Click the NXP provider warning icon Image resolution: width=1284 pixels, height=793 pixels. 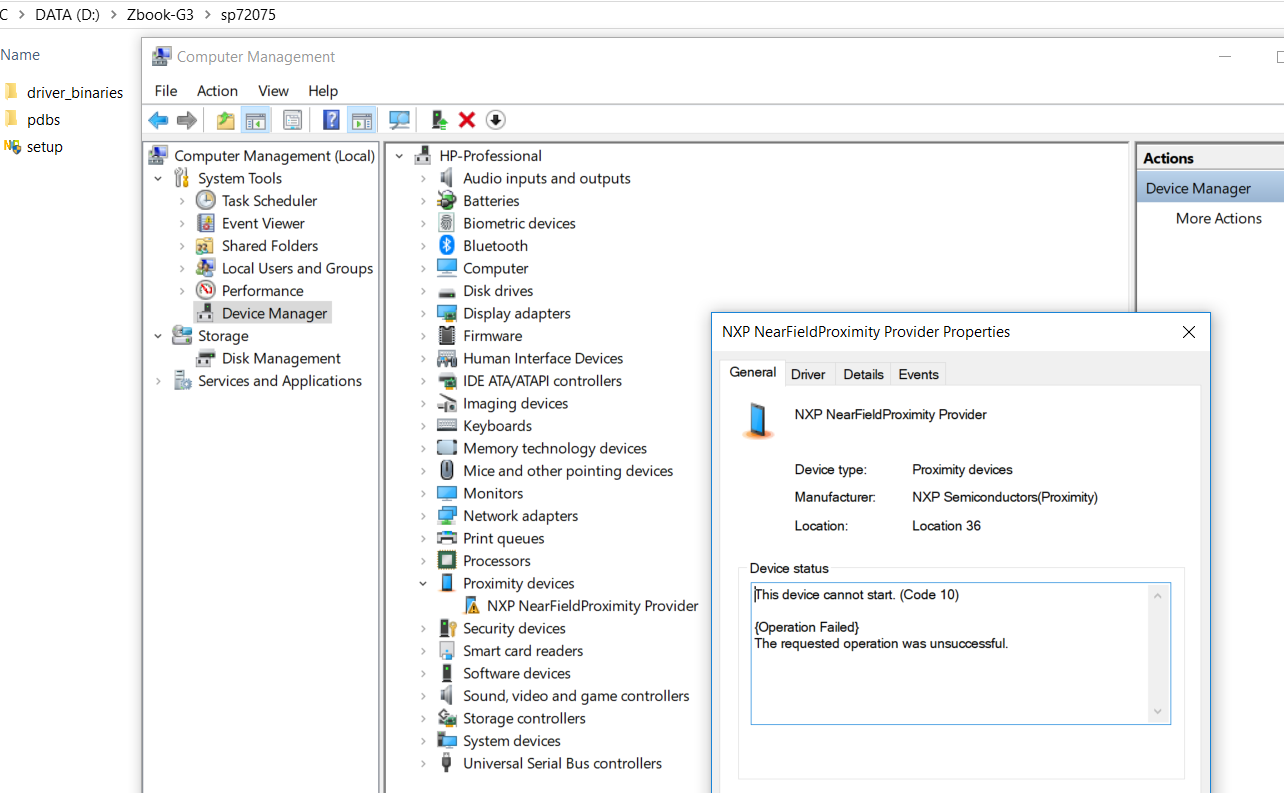(472, 606)
